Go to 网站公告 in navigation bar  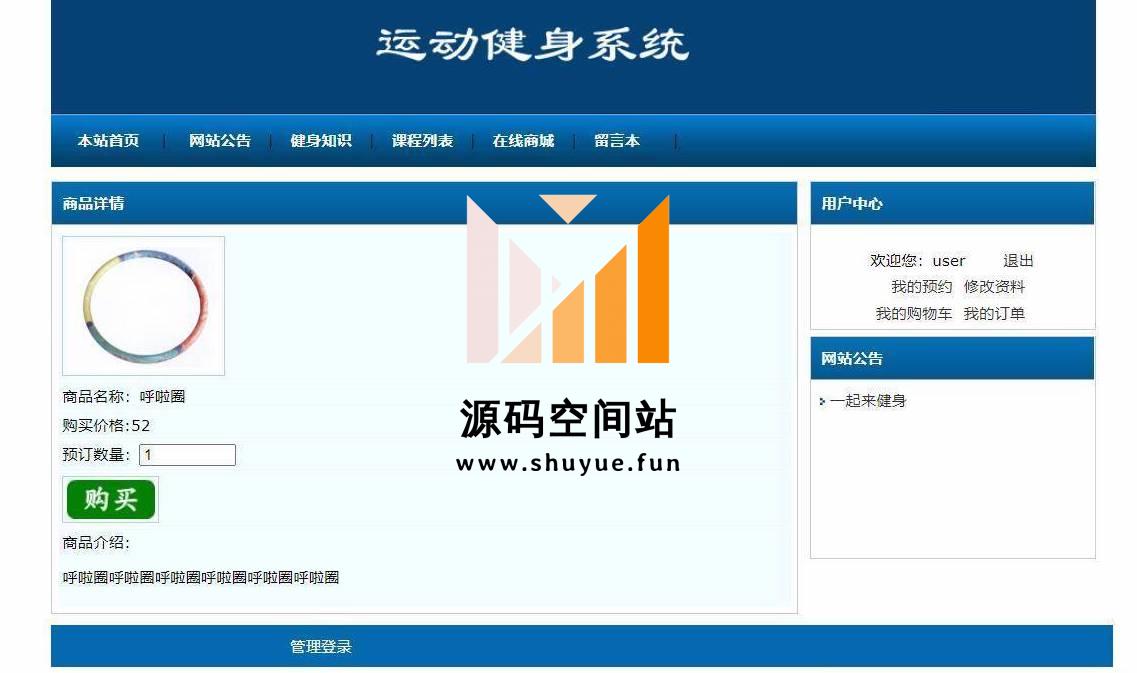[x=220, y=141]
